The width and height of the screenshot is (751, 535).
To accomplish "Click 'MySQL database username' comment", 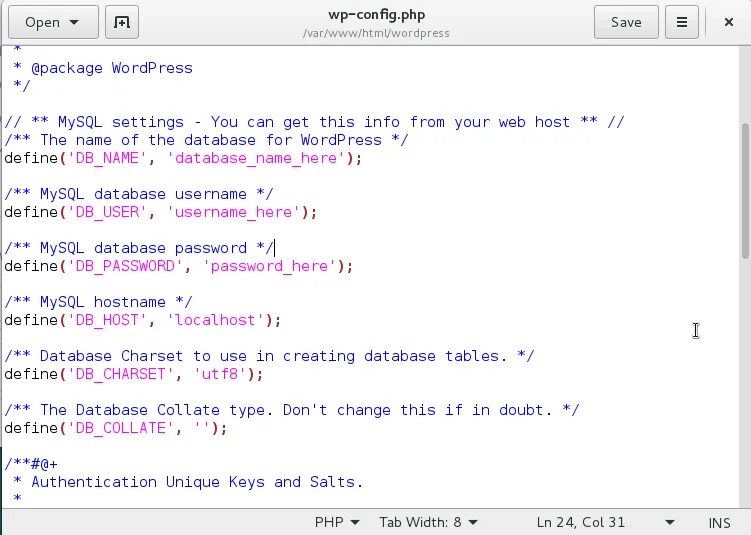I will coord(139,194).
